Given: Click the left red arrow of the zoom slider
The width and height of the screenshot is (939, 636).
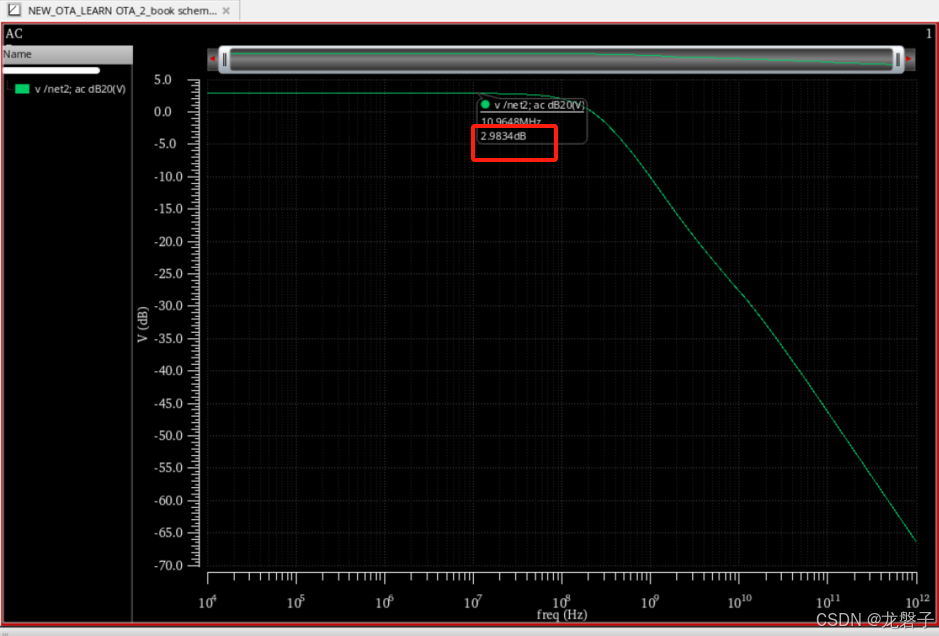Looking at the screenshot, I should pyautogui.click(x=212, y=59).
